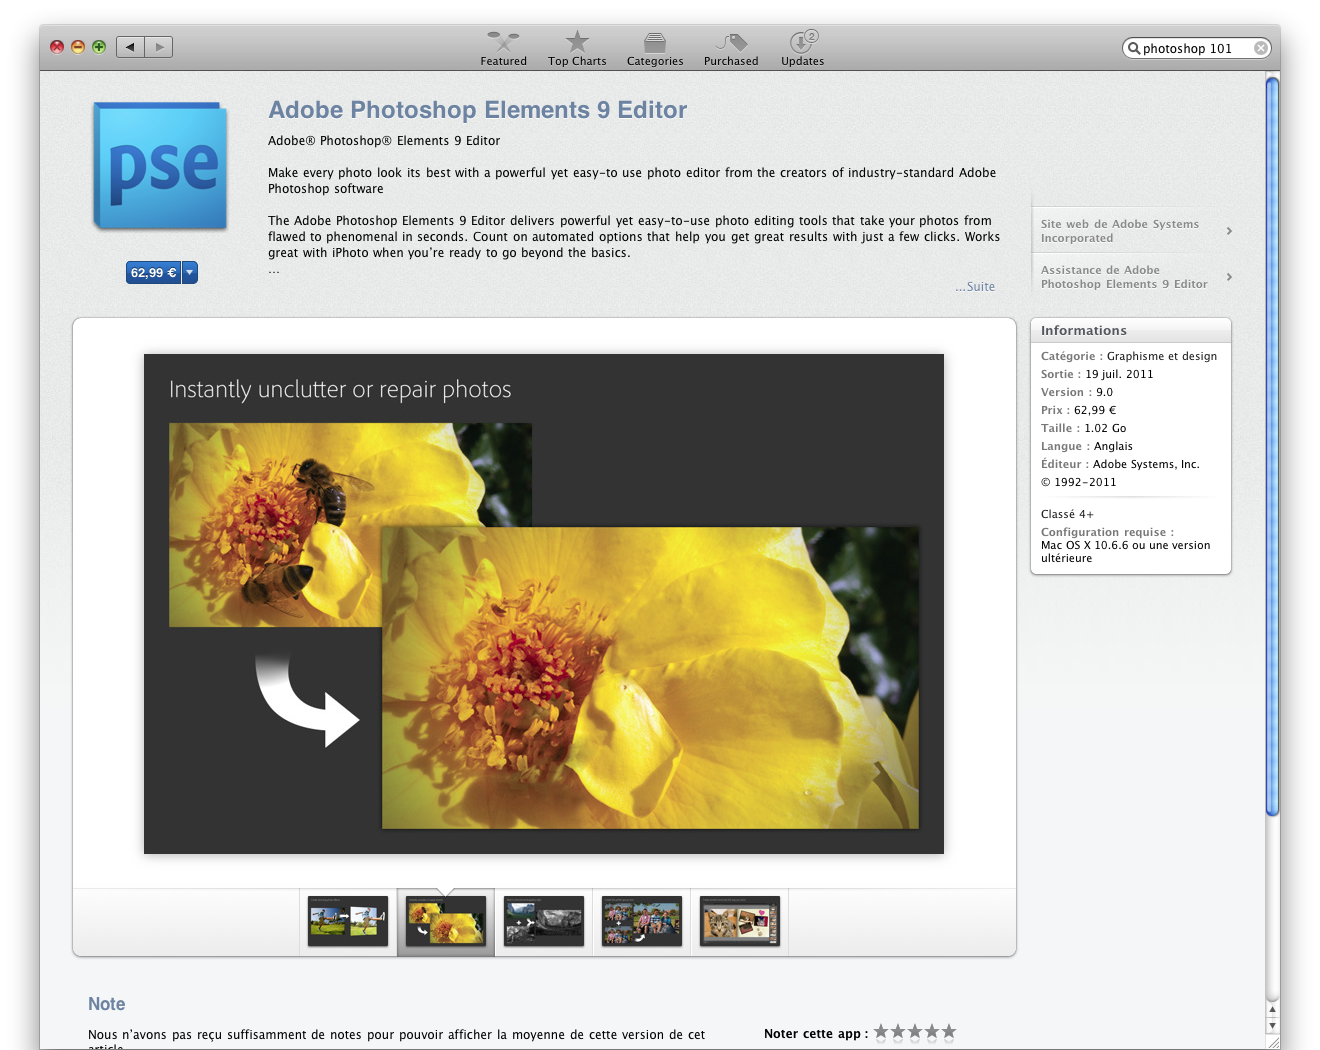Clear the search field with the X icon
Image resolution: width=1320 pixels, height=1050 pixels.
coord(1261,48)
